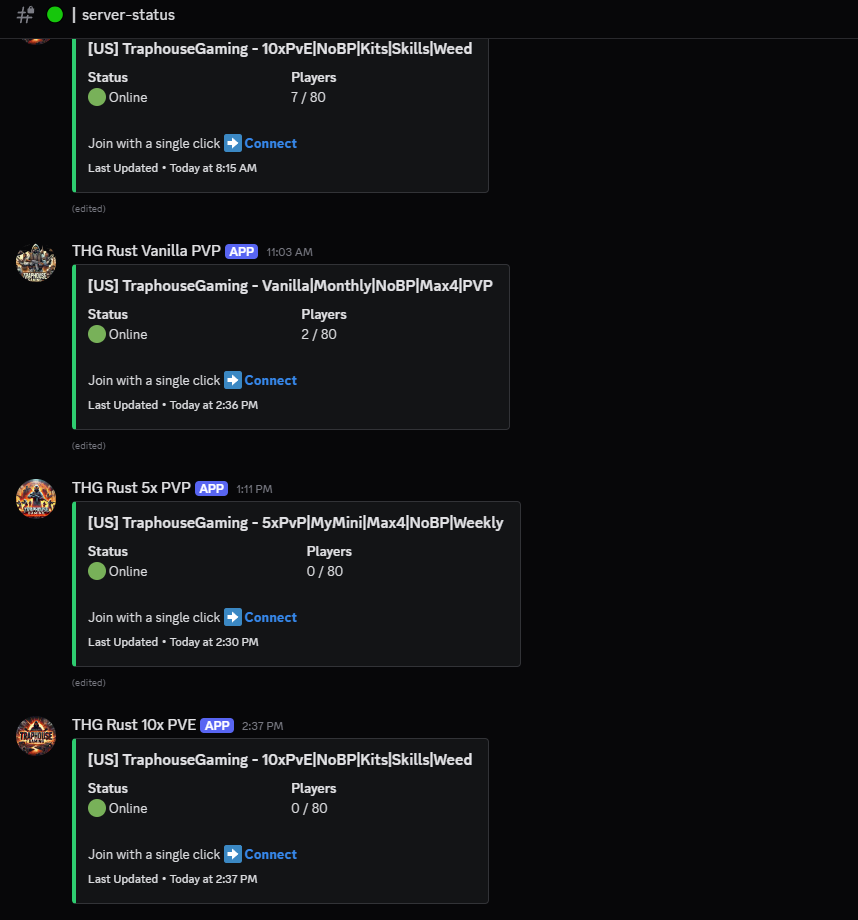Click the green Online status indicator in Vanilla embed
The height and width of the screenshot is (920, 858).
tap(95, 334)
